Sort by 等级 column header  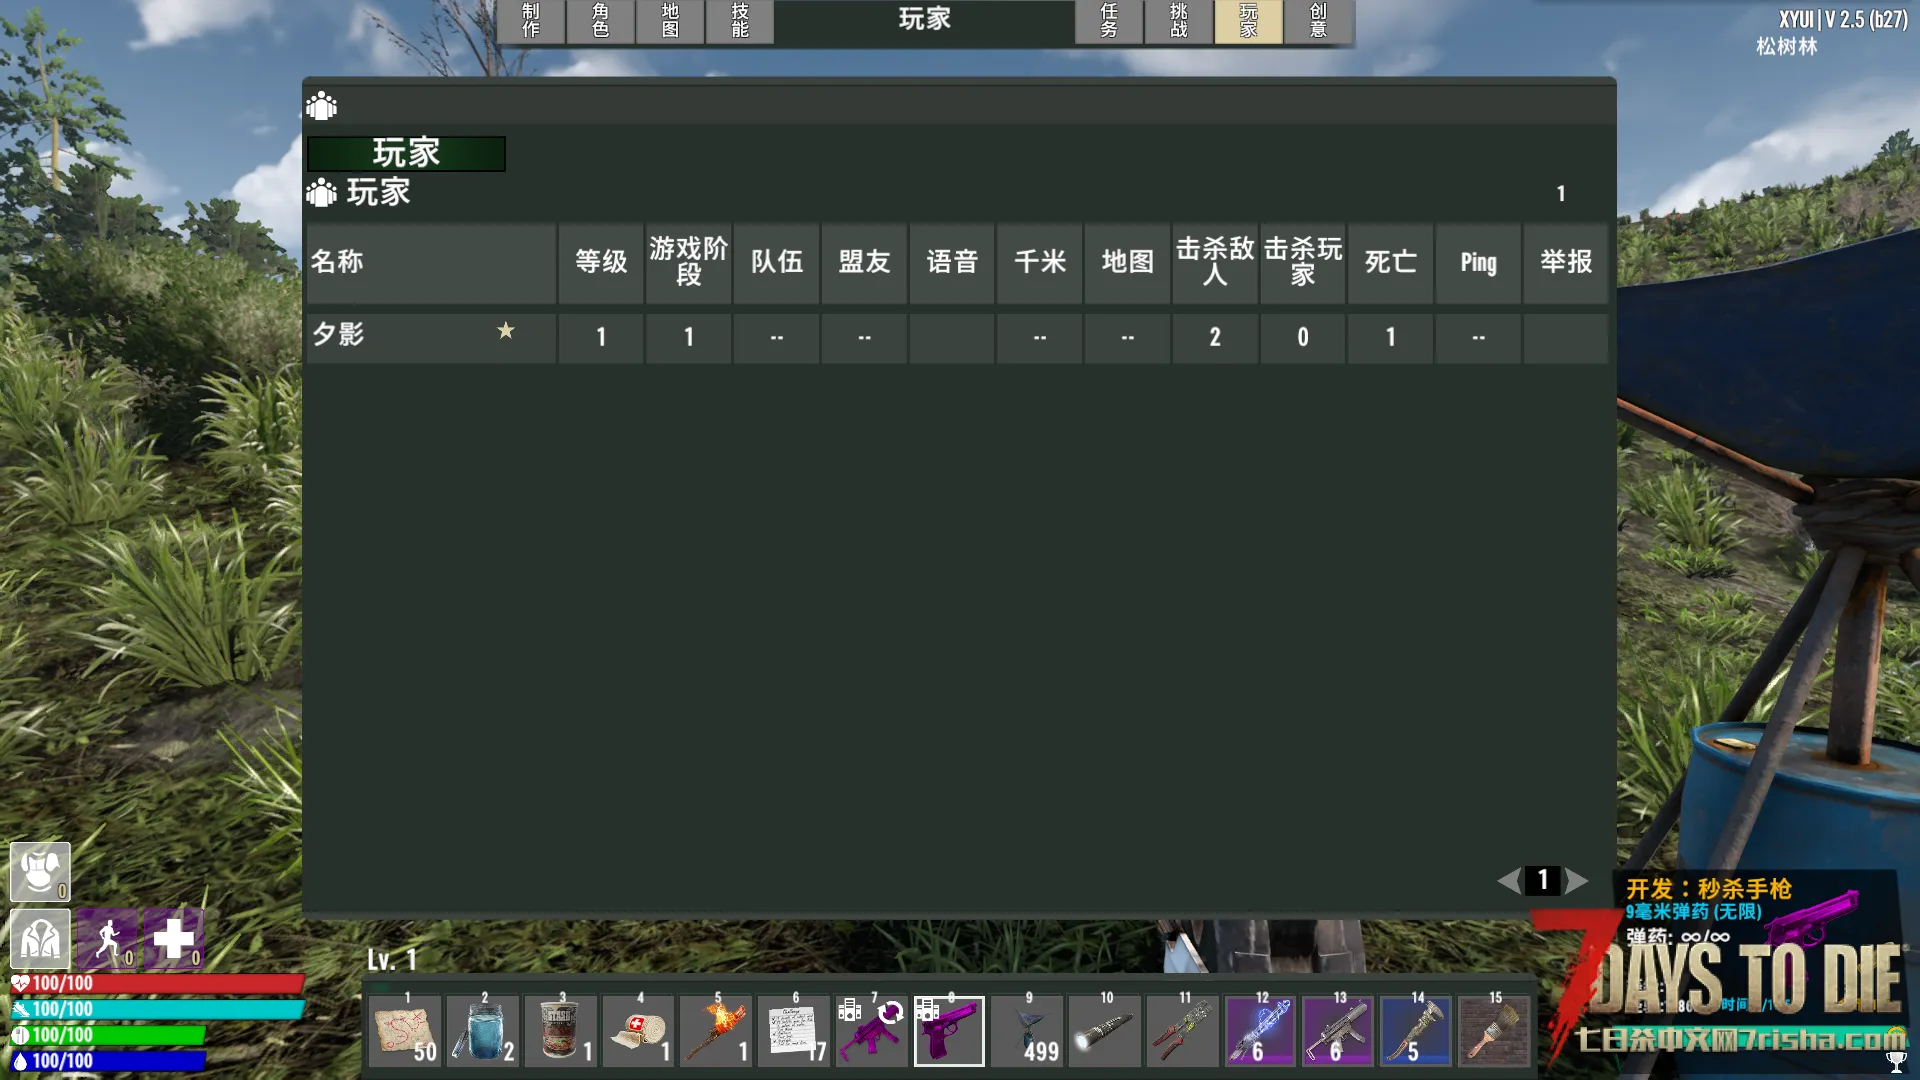click(601, 262)
